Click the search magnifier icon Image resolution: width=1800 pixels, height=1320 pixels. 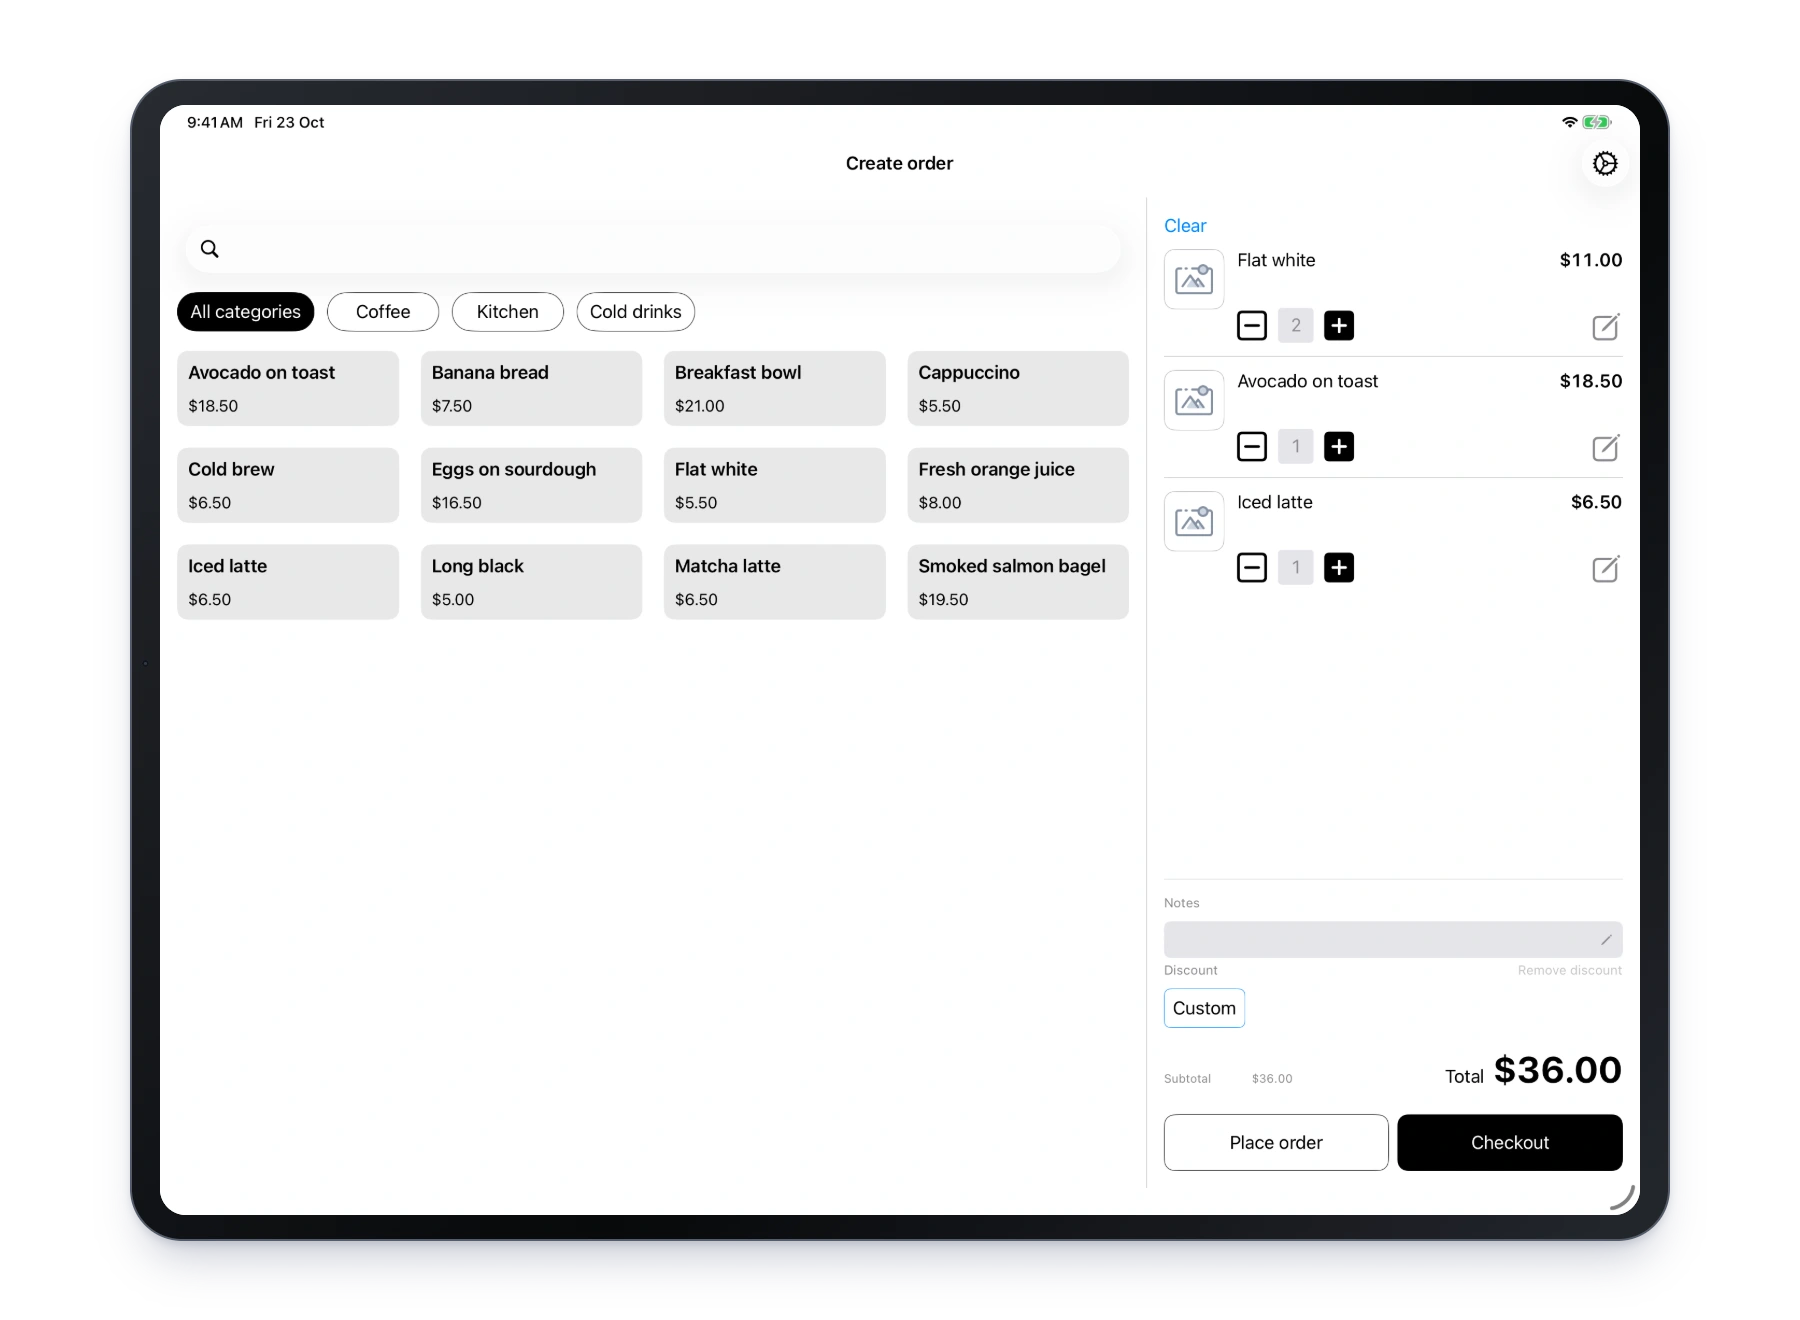(209, 249)
